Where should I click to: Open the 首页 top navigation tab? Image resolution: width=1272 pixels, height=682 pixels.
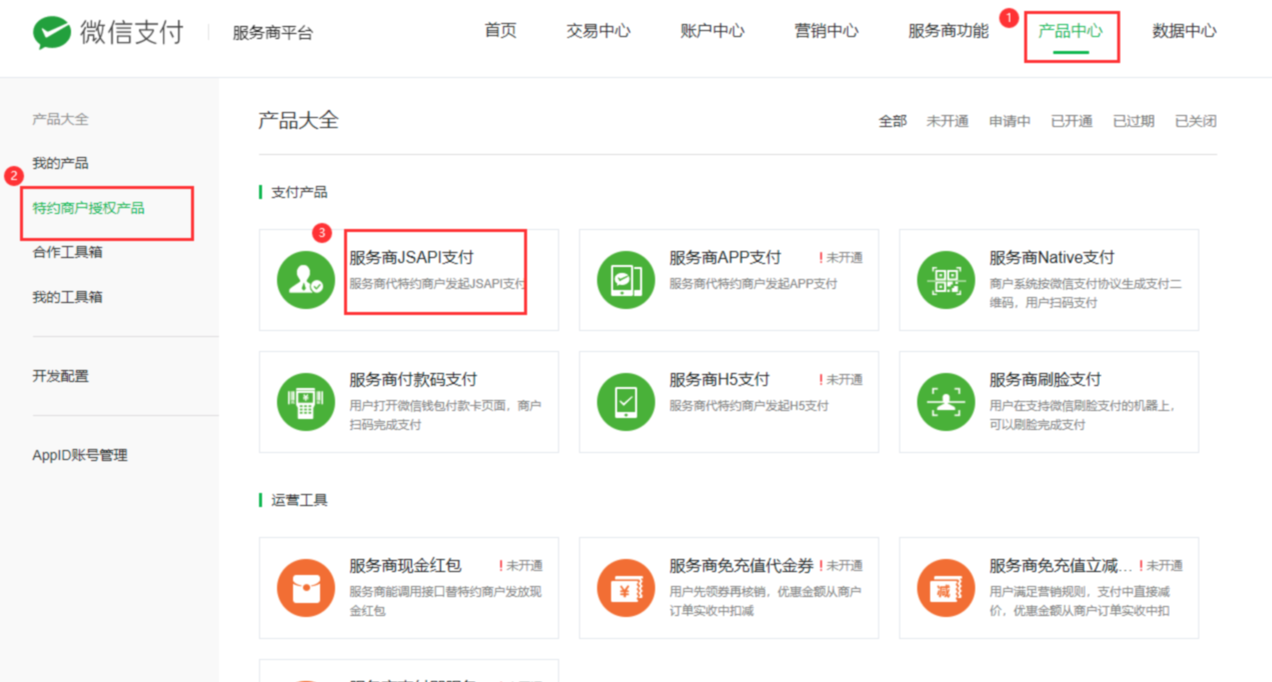point(501,31)
